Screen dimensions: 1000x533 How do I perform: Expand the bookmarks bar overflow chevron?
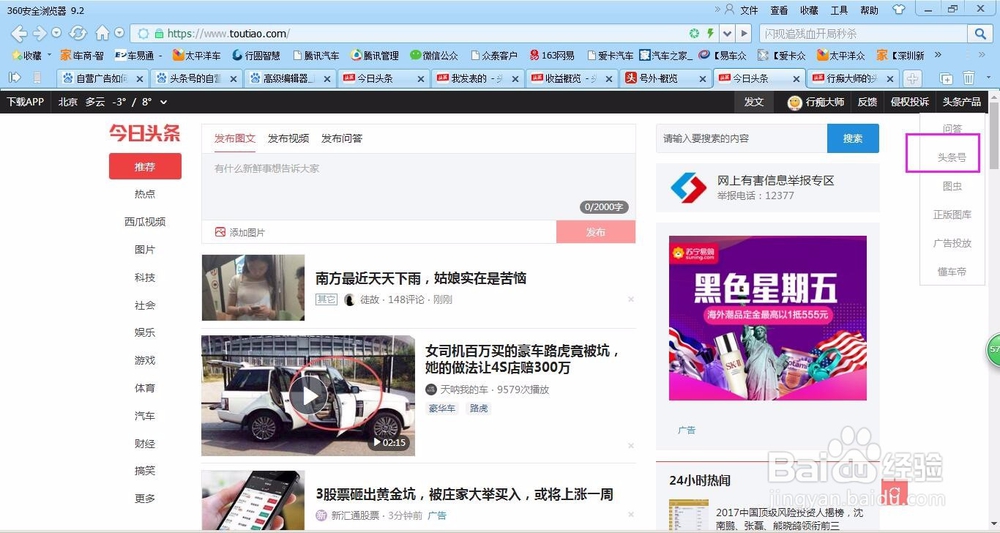point(938,55)
